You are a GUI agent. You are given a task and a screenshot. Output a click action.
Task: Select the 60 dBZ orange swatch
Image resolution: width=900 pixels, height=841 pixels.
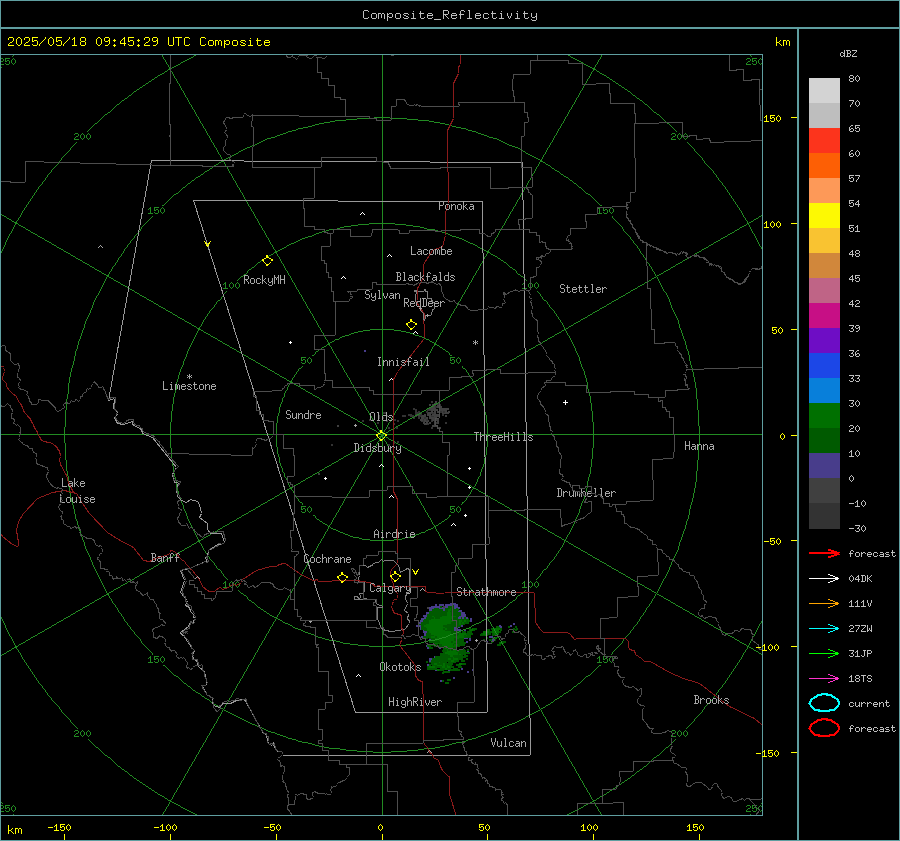coord(824,165)
